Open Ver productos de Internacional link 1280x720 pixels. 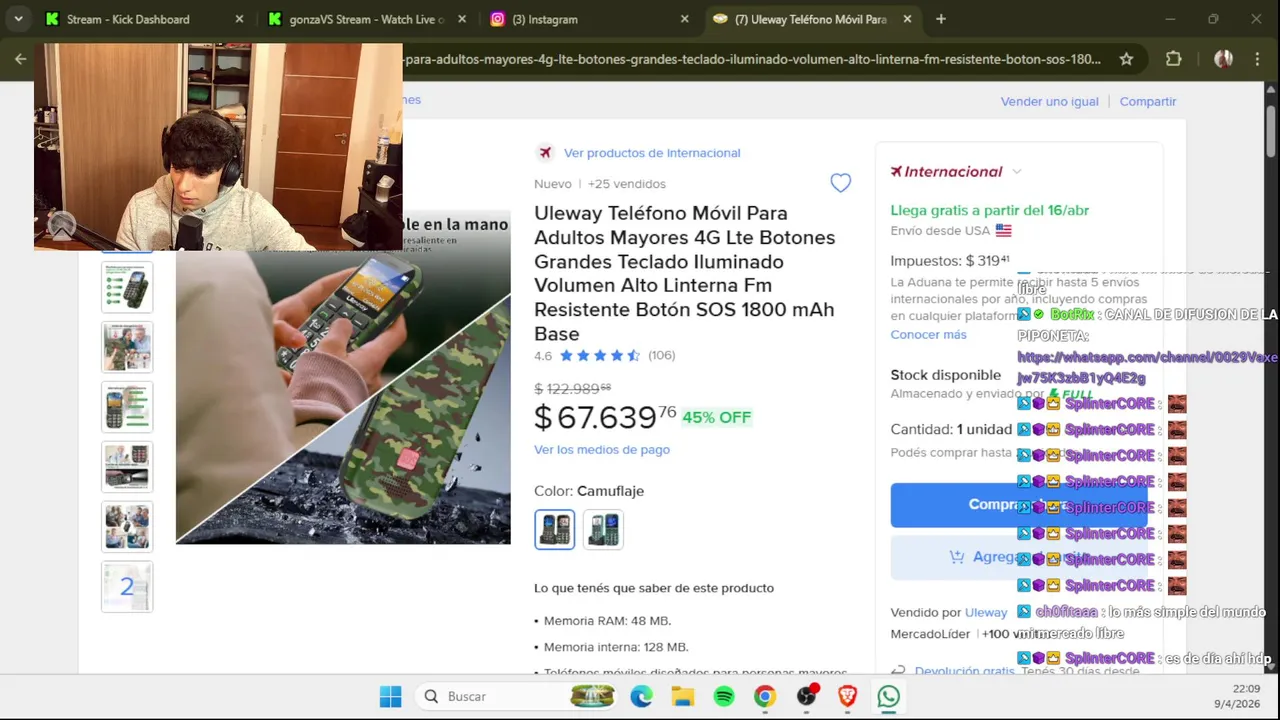[652, 153]
